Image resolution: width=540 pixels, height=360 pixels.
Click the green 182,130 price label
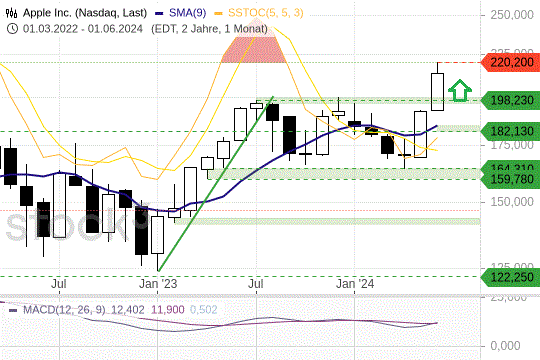click(x=511, y=131)
